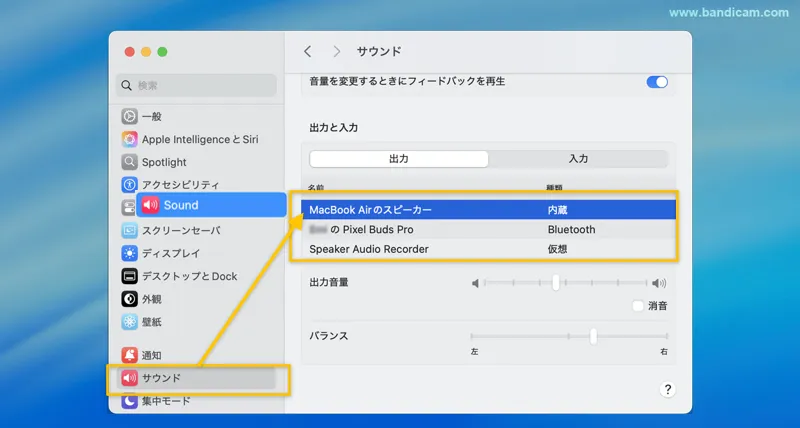Image resolution: width=800 pixels, height=428 pixels.
Task: Check the 消音 mute checkbox
Action: [x=638, y=306]
